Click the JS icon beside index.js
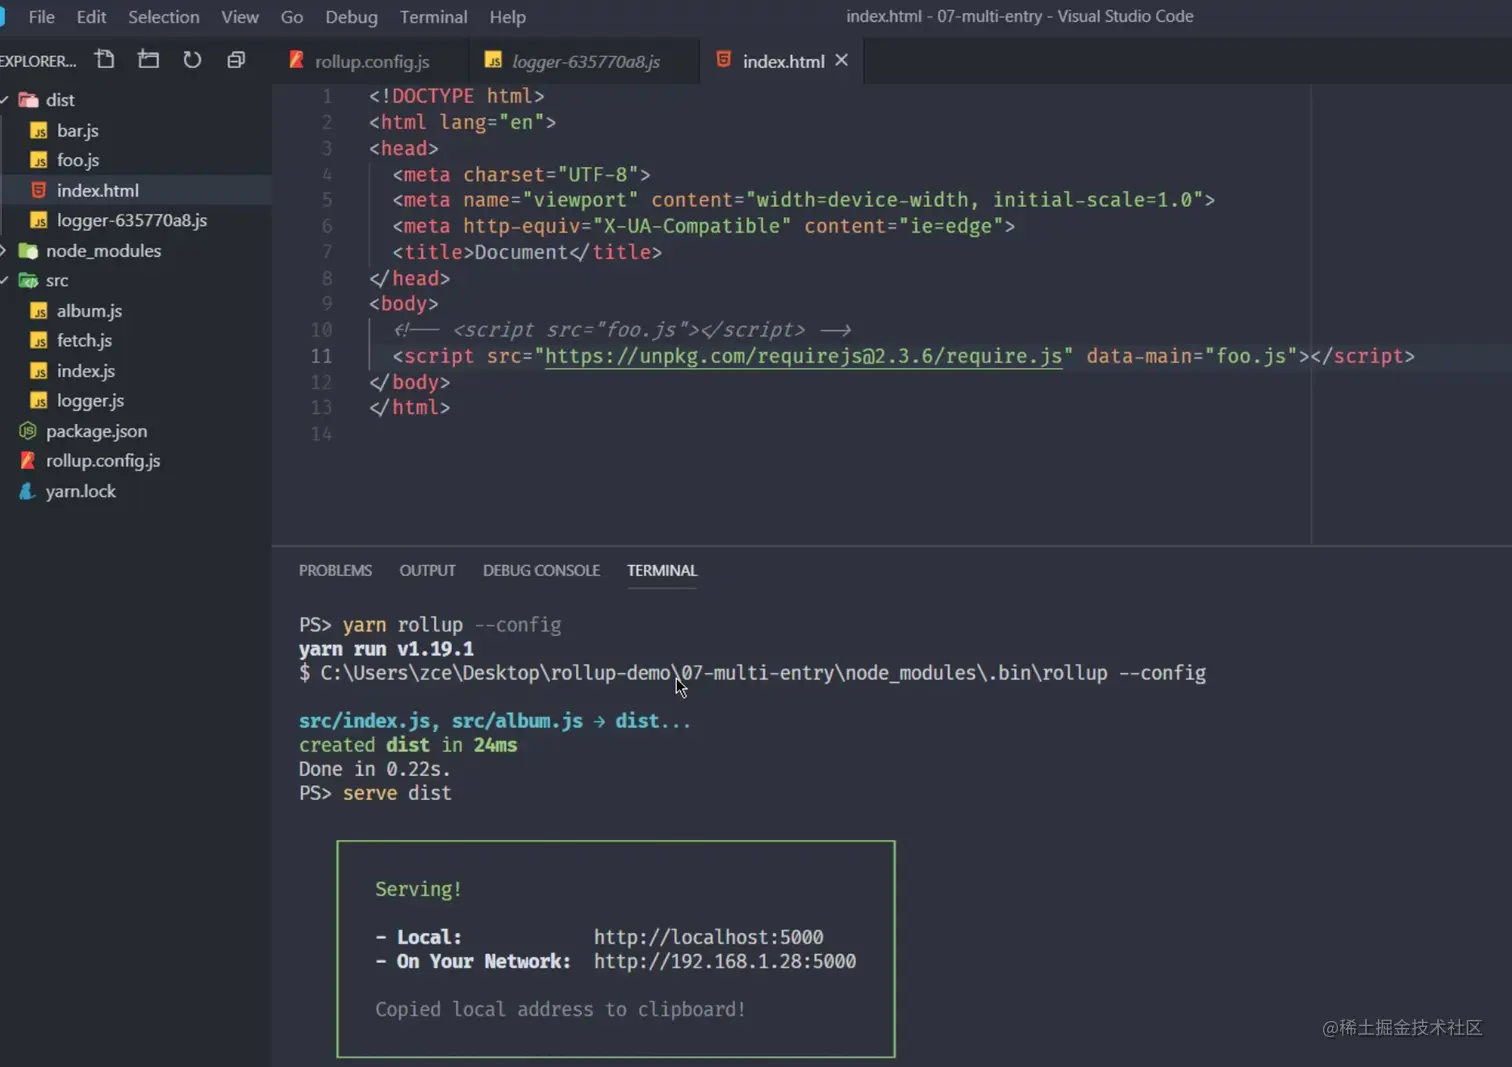Viewport: 1512px width, 1067px height. tap(39, 371)
